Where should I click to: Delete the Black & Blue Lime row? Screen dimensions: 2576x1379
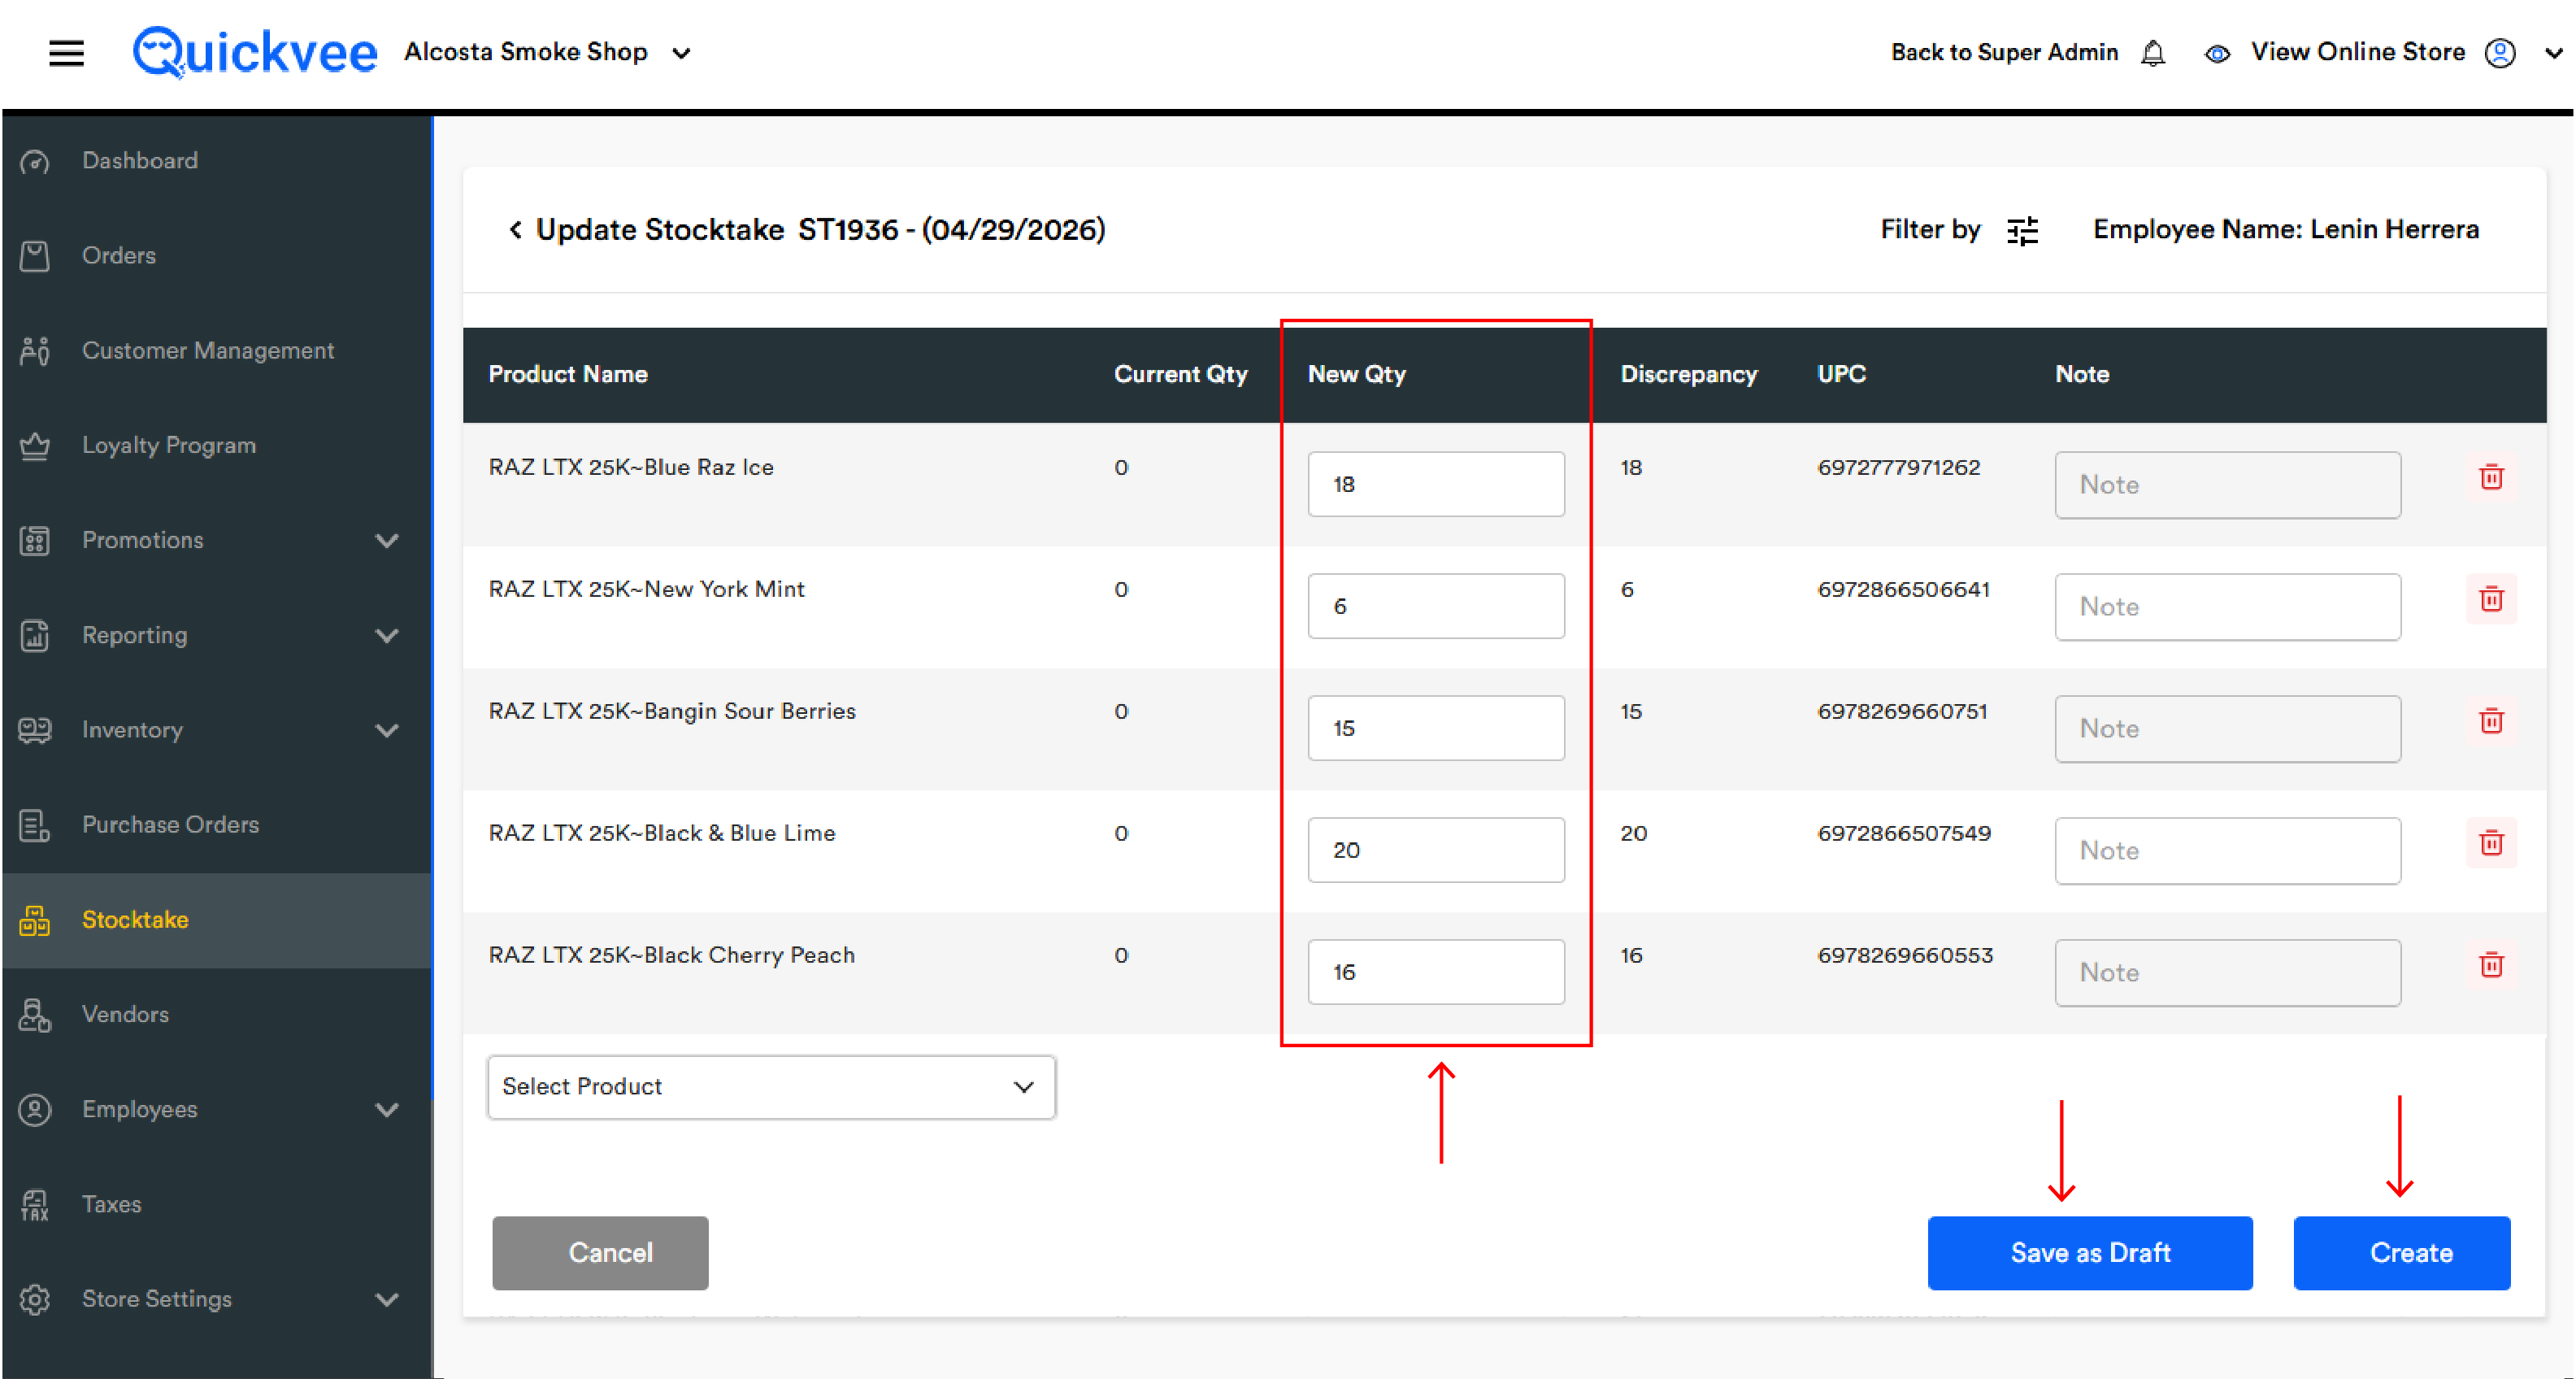tap(2491, 843)
